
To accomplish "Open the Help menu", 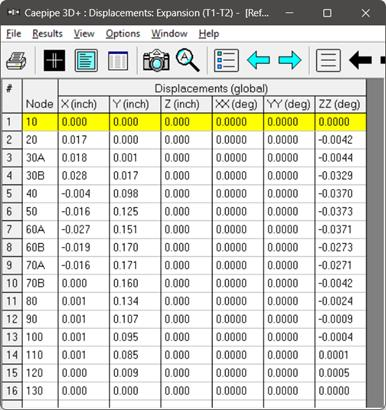I will click(209, 34).
